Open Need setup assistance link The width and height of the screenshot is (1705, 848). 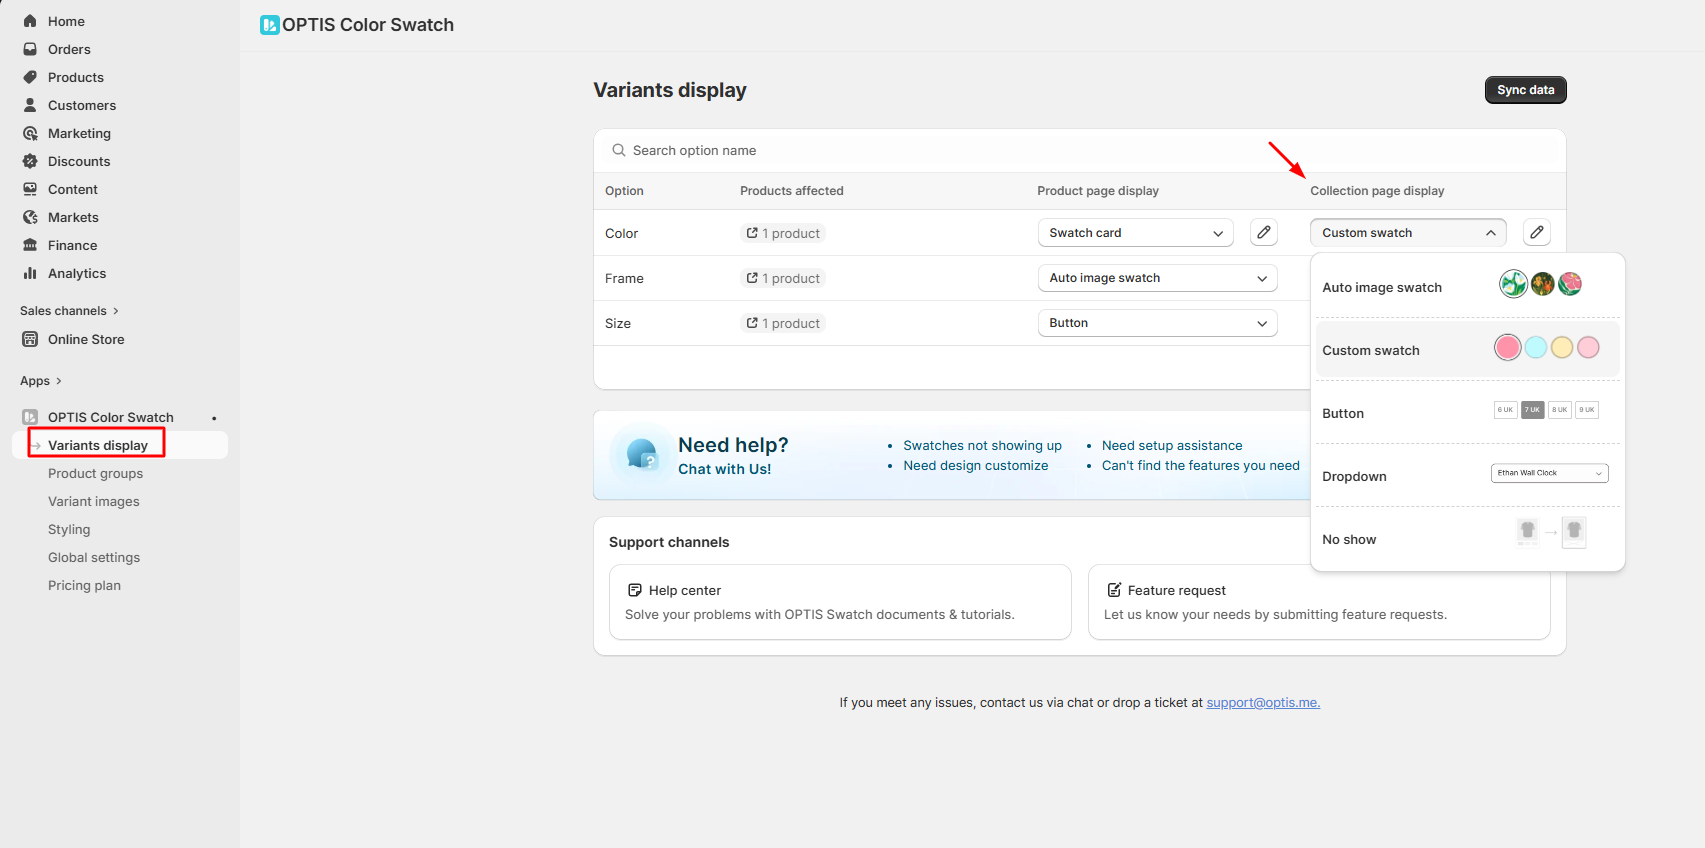pyautogui.click(x=1172, y=446)
